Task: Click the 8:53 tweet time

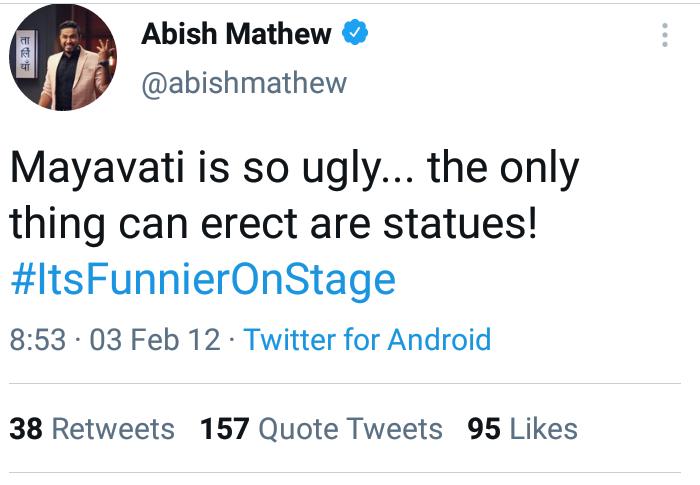Action: tap(37, 339)
